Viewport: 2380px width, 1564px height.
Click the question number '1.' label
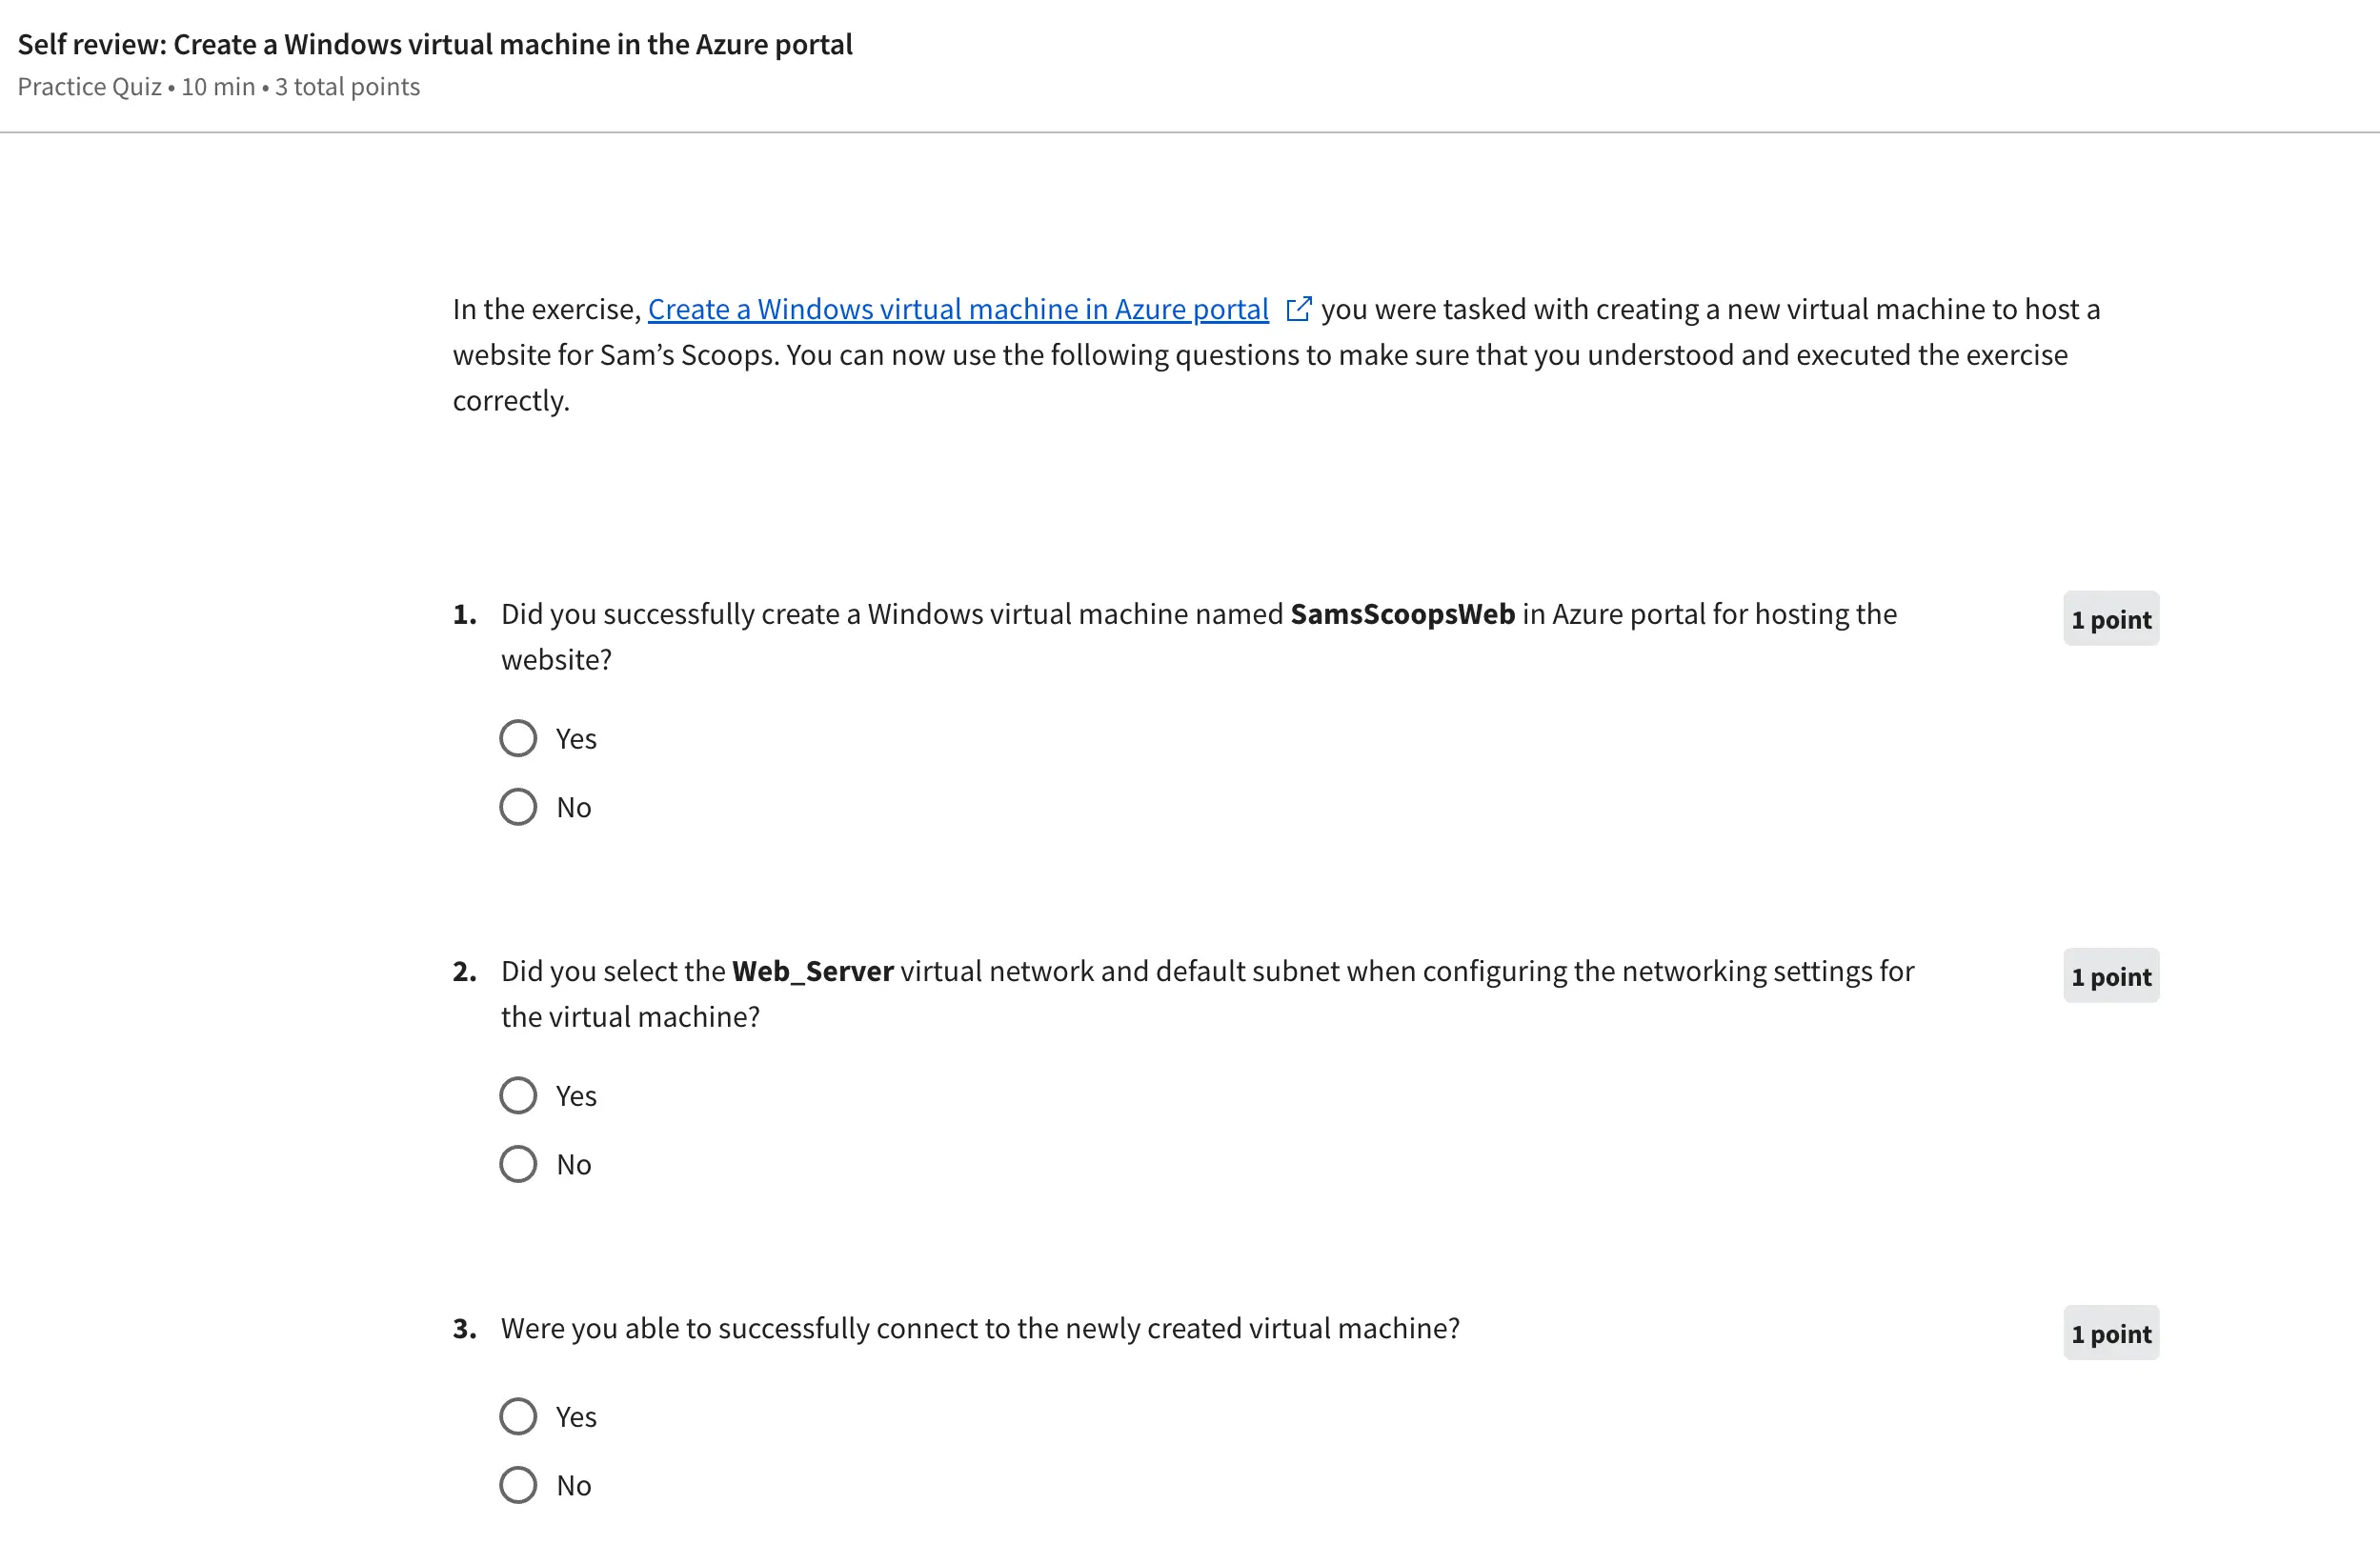tap(464, 614)
